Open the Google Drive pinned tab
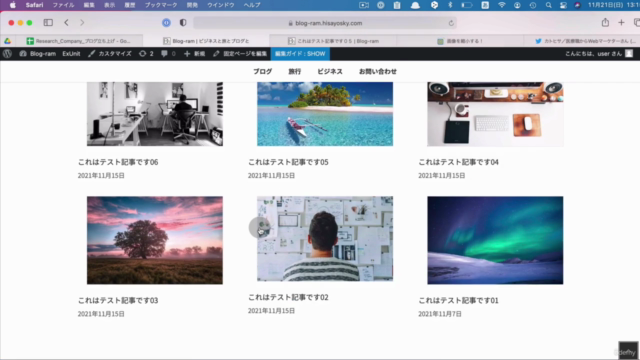This screenshot has width=640, height=360. pyautogui.click(x=7, y=41)
